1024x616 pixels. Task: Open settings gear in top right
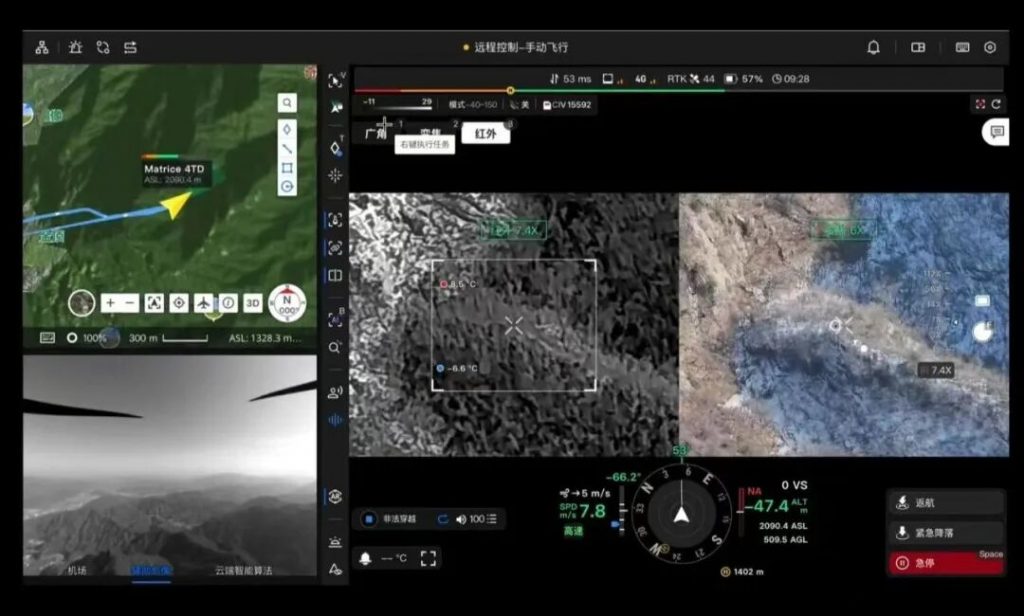pos(990,47)
